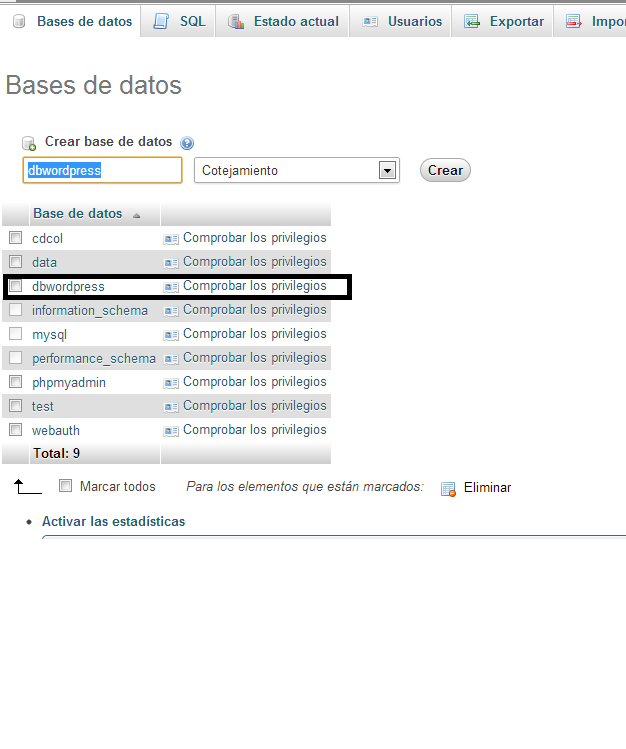
Task: Open the test database link
Action: tap(42, 407)
